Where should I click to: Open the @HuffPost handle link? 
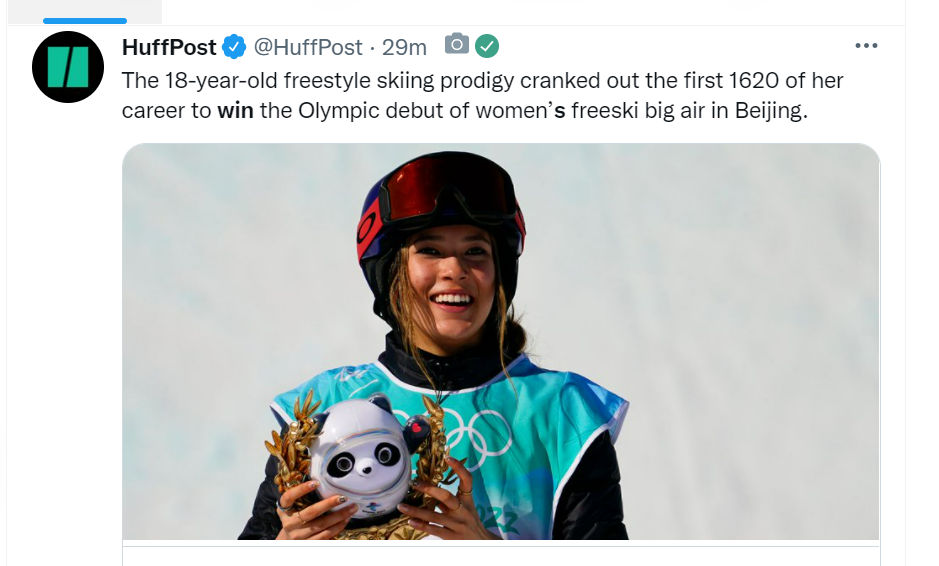(x=307, y=47)
